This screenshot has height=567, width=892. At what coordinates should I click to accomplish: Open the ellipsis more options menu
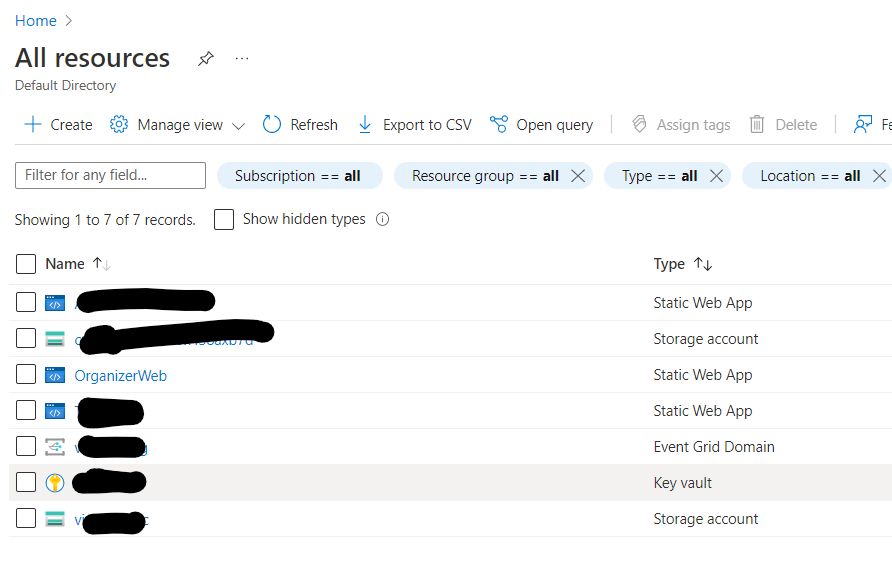tap(242, 59)
